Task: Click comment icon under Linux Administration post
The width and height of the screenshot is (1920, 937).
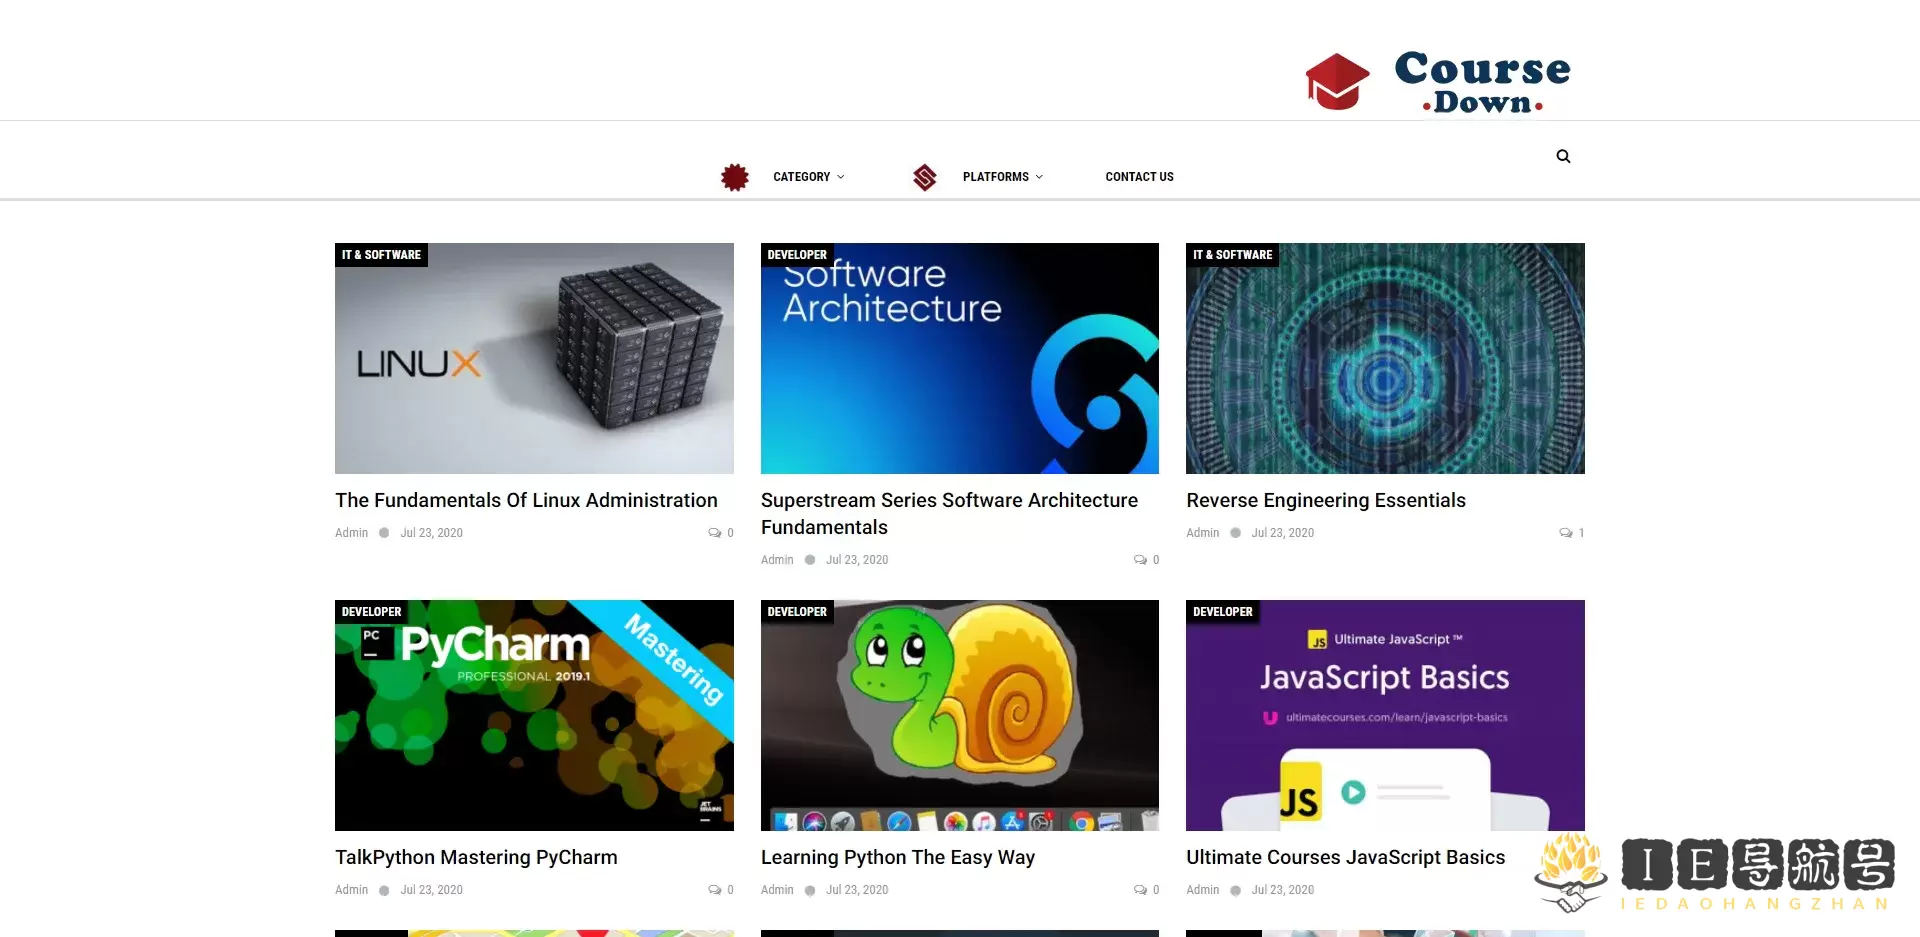Action: tap(714, 533)
